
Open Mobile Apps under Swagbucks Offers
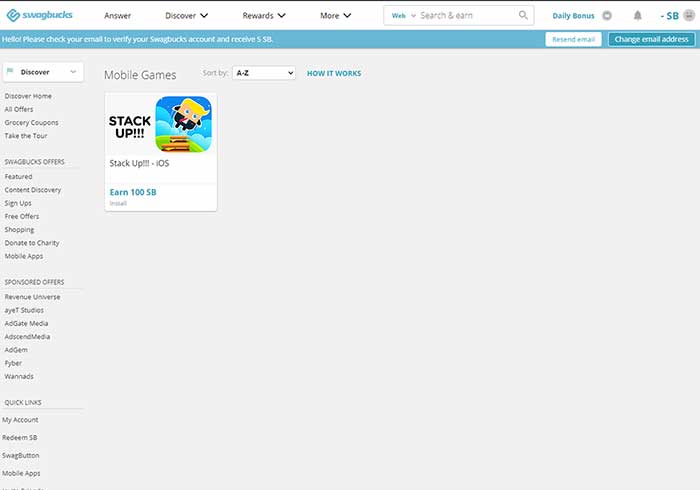[x=24, y=256]
